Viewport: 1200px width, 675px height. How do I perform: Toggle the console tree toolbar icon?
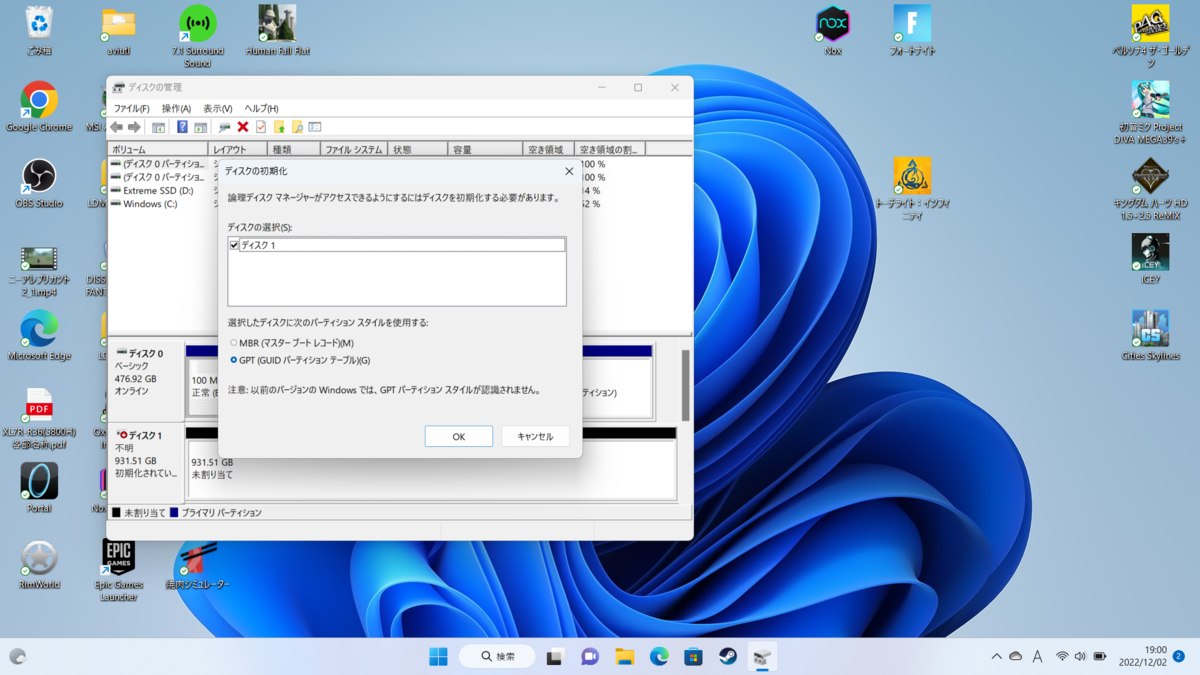[158, 127]
